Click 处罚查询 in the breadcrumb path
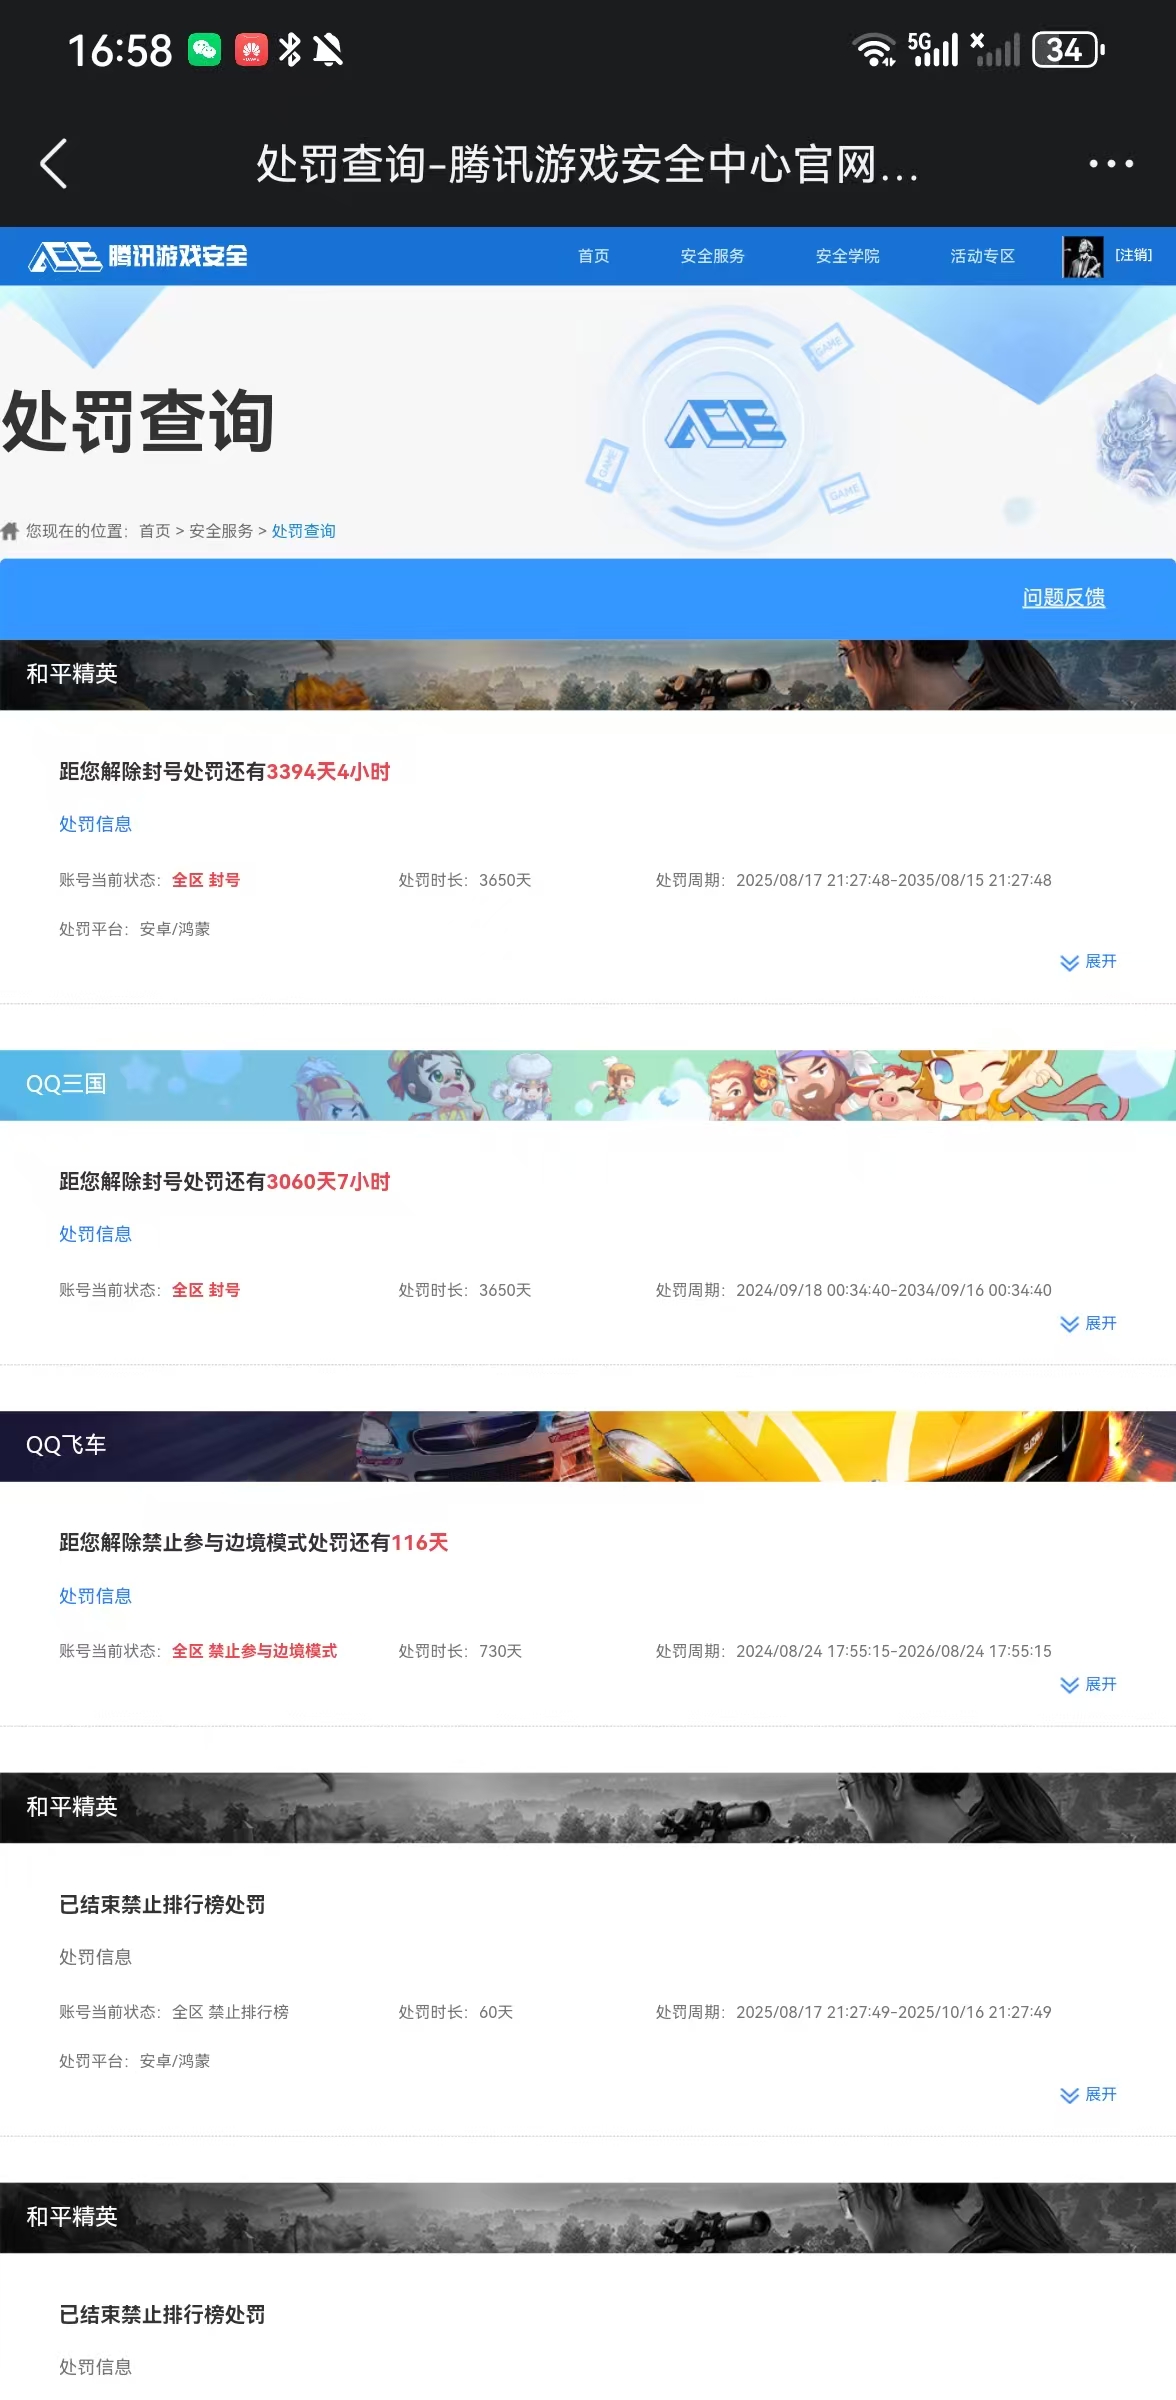Viewport: 1176px width, 2400px height. (x=304, y=531)
